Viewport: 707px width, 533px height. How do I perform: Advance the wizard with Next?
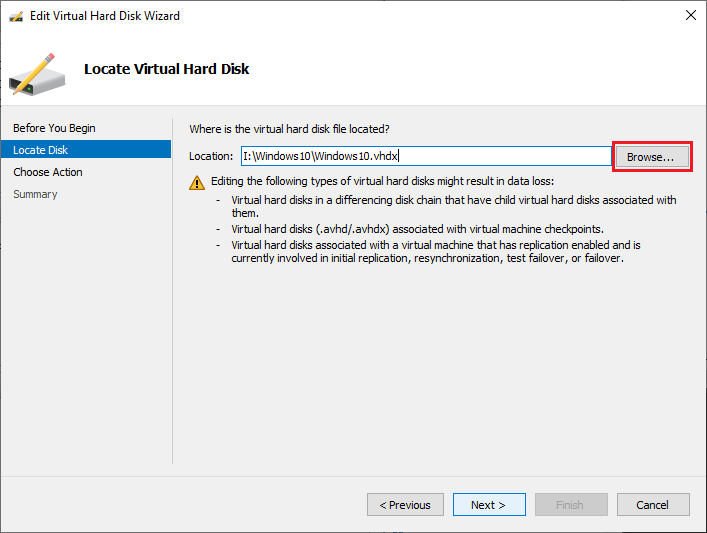489,505
